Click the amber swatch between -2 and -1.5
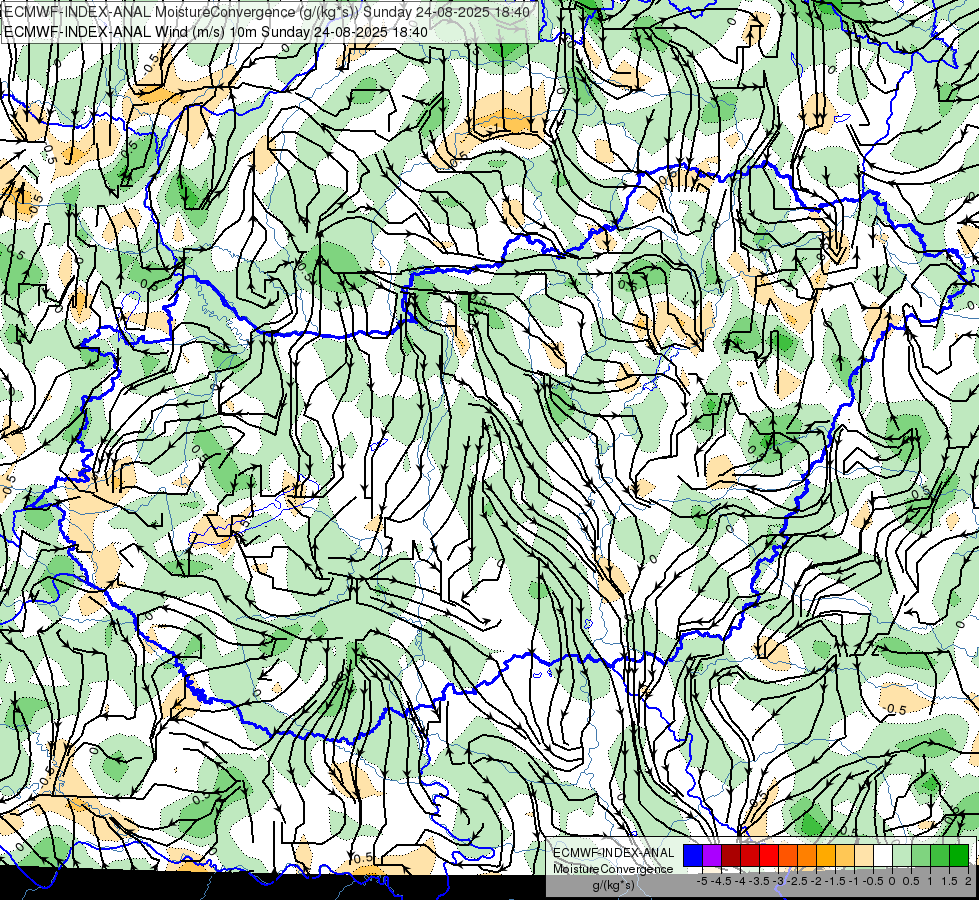 pos(826,855)
